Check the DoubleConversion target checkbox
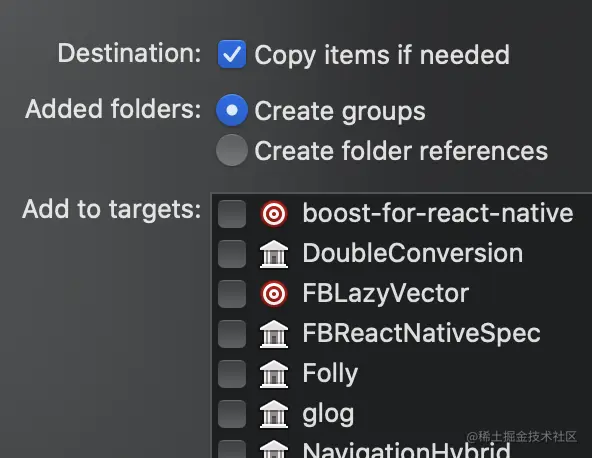The height and width of the screenshot is (458, 592). [232, 254]
